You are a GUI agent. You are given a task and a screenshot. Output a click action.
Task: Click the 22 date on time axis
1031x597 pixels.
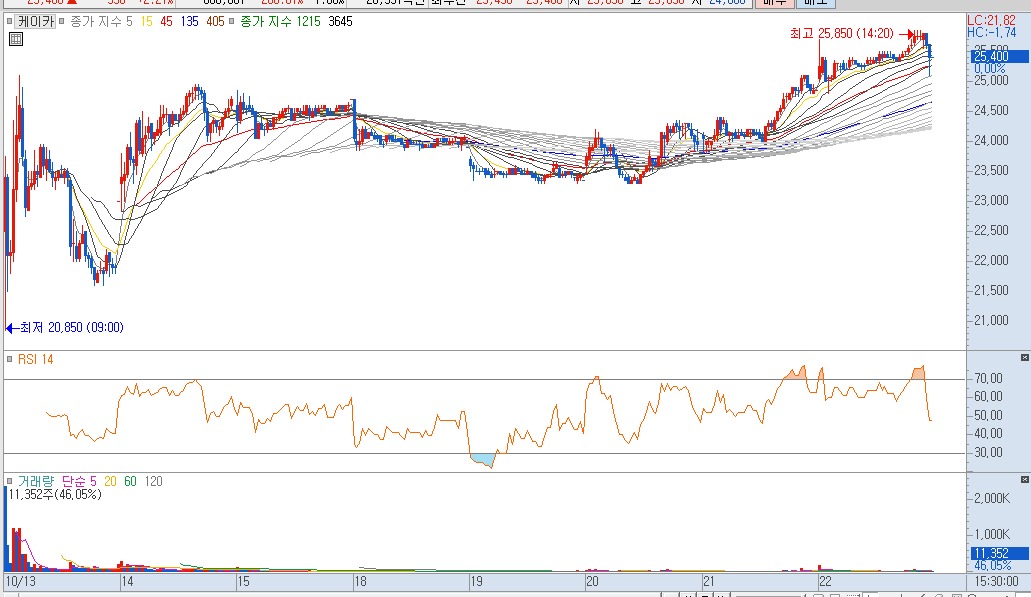[825, 581]
